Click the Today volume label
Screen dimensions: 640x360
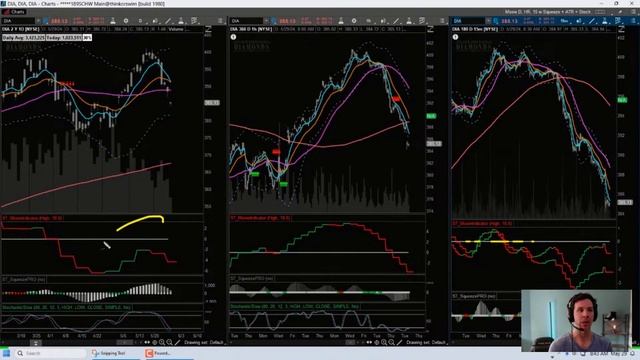tap(63, 38)
